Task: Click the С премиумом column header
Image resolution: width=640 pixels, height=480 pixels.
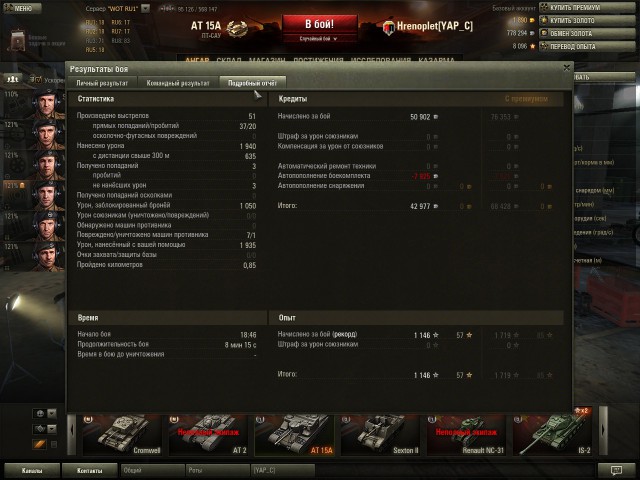Action: 526,99
